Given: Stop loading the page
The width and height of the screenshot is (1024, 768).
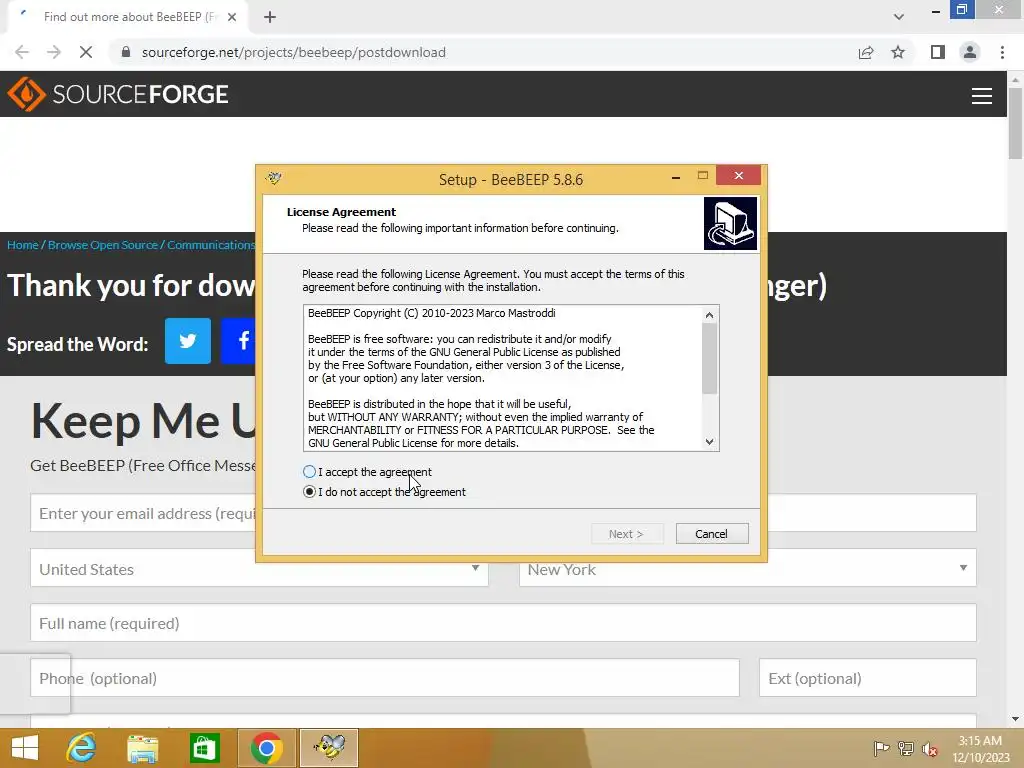Looking at the screenshot, I should [86, 52].
